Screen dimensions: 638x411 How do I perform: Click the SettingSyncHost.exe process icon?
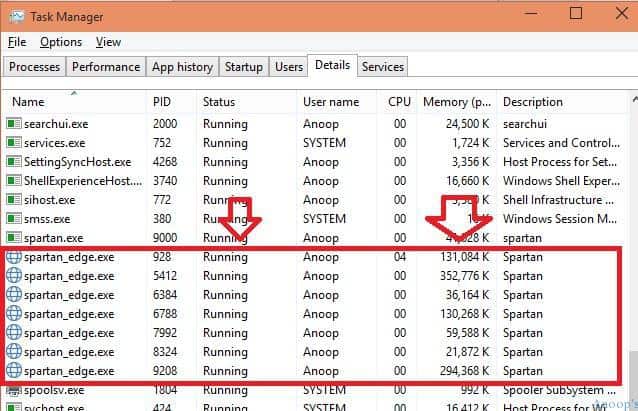coord(14,162)
